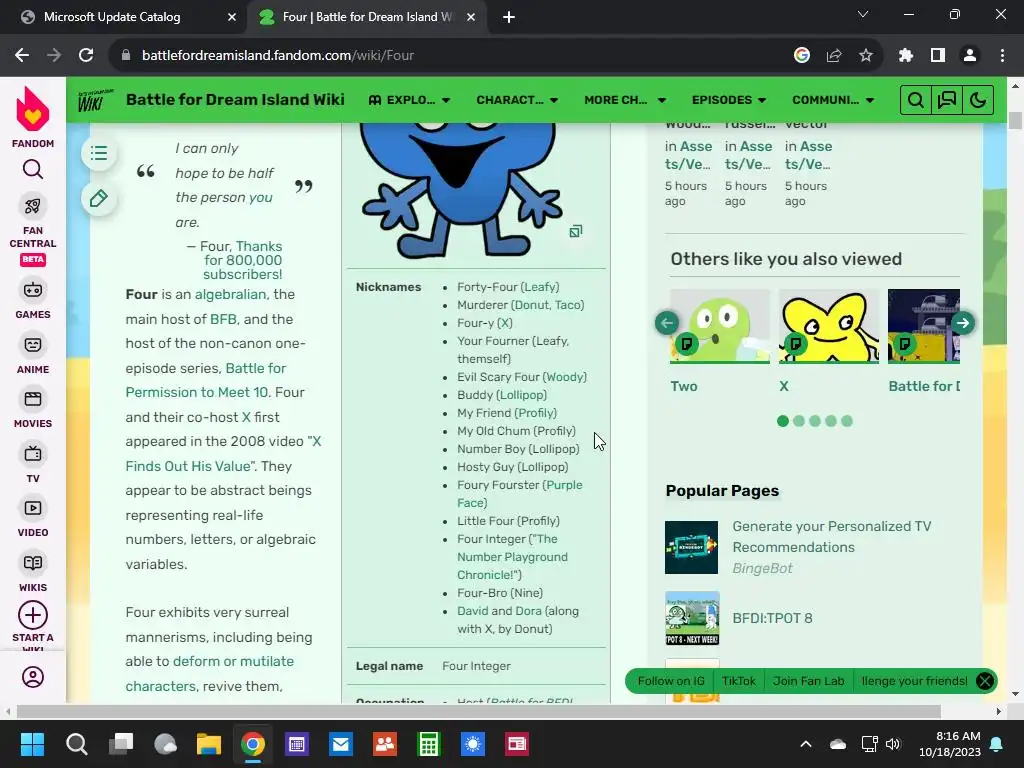Select the second carousel page dot
Screen dimensions: 1024x768
pos(799,421)
